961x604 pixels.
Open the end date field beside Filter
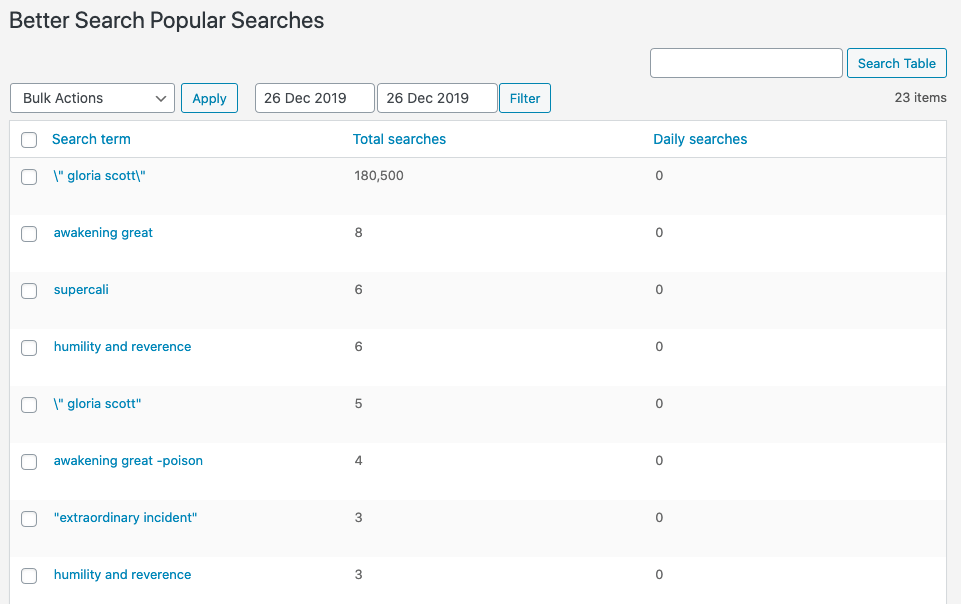pyautogui.click(x=437, y=98)
